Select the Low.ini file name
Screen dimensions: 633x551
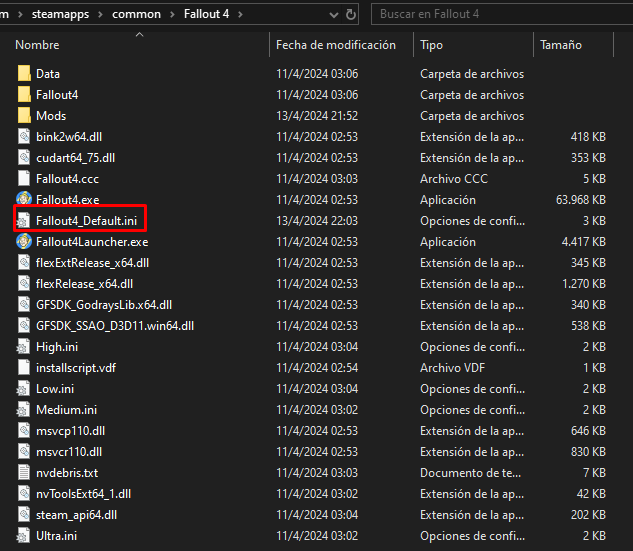point(55,389)
